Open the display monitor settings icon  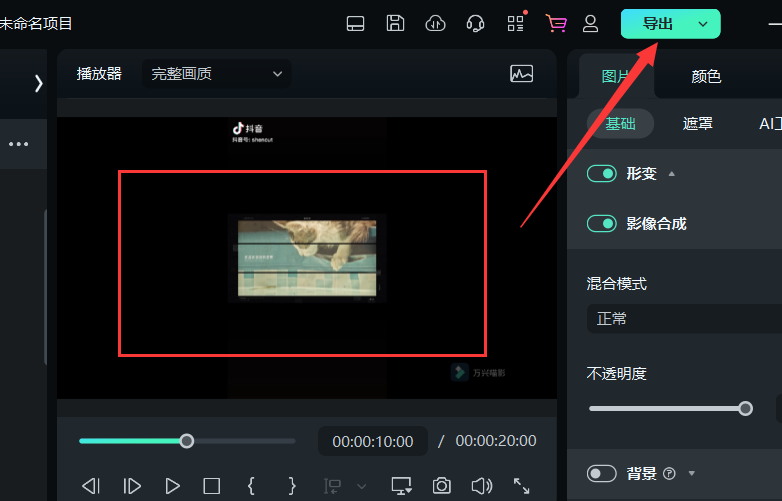click(x=401, y=486)
